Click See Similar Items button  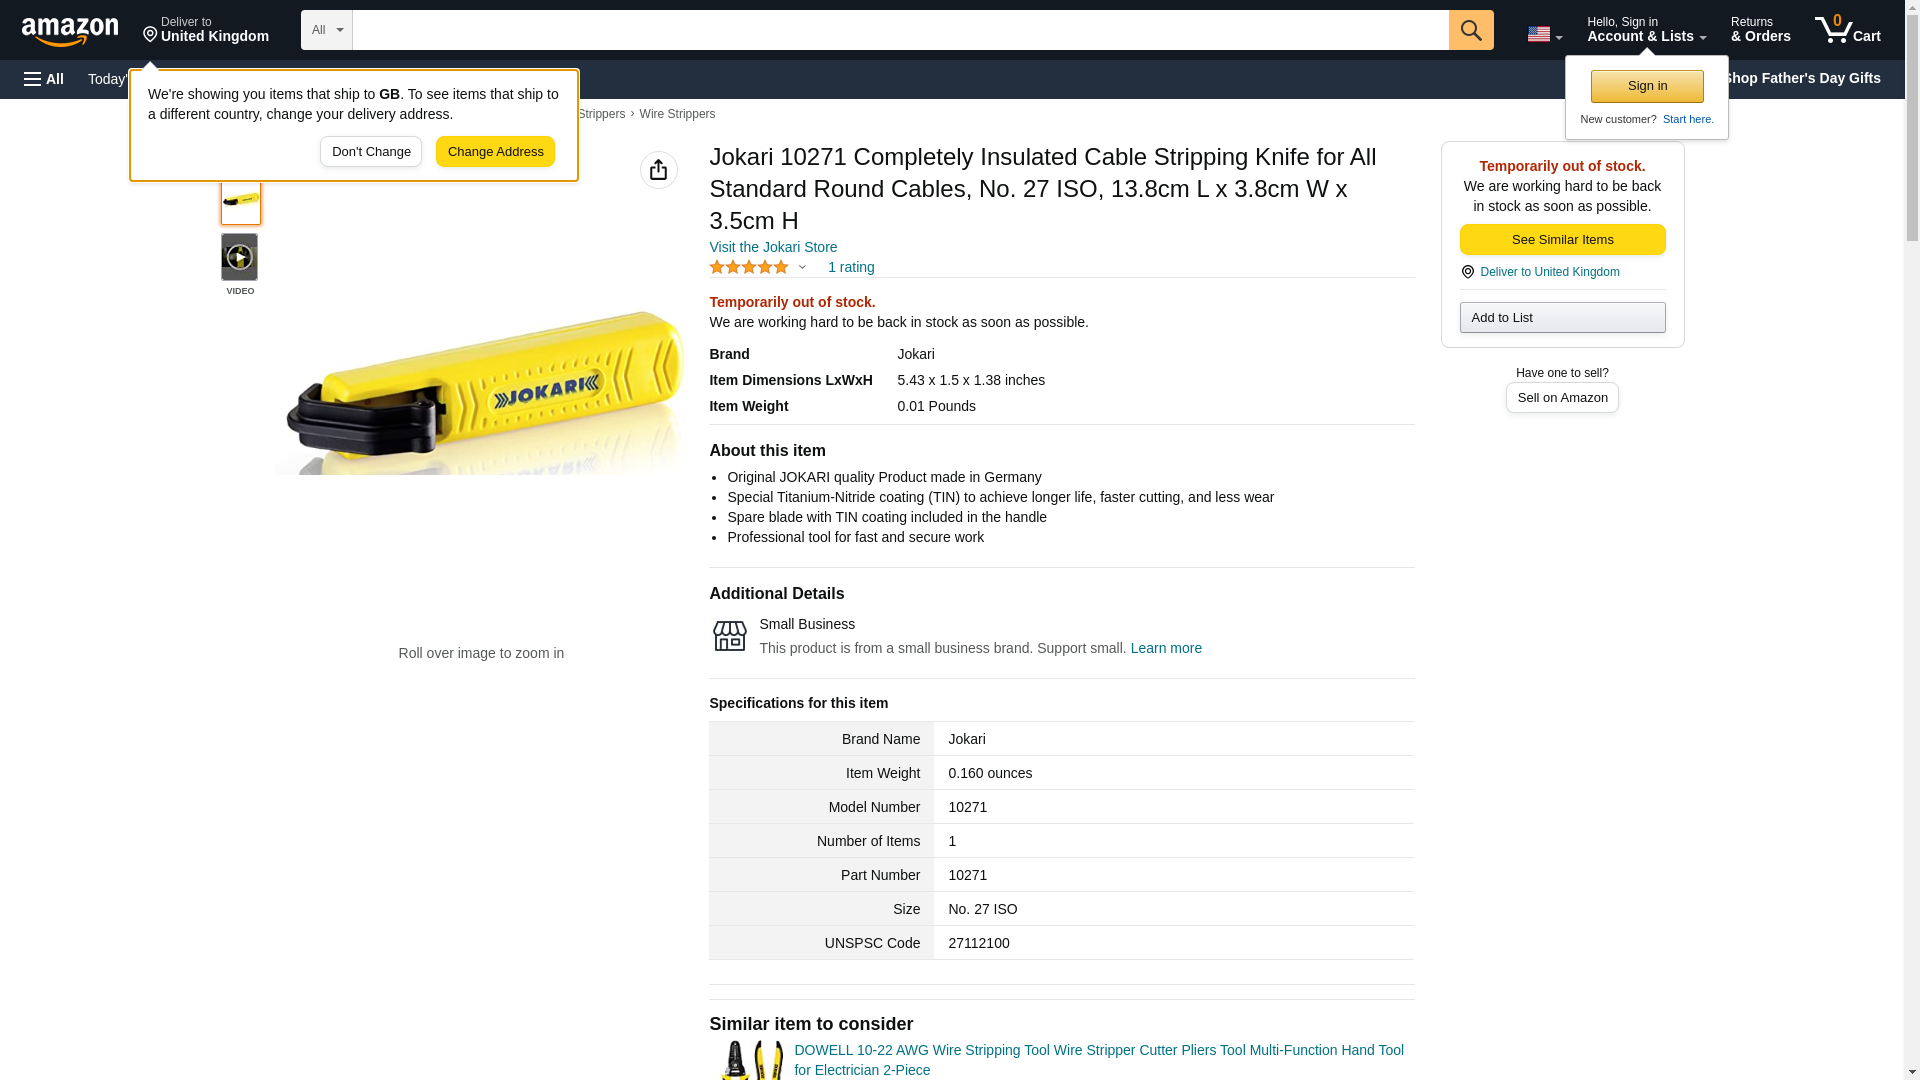coord(1562,239)
